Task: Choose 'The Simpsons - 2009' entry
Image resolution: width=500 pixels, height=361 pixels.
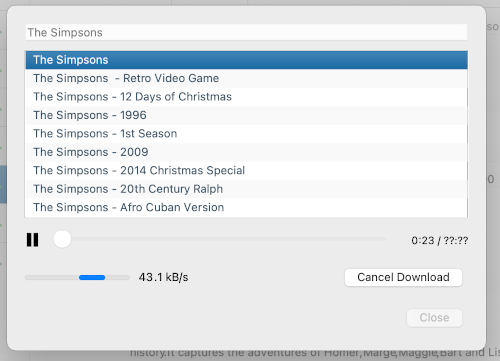Action: pyautogui.click(x=247, y=152)
